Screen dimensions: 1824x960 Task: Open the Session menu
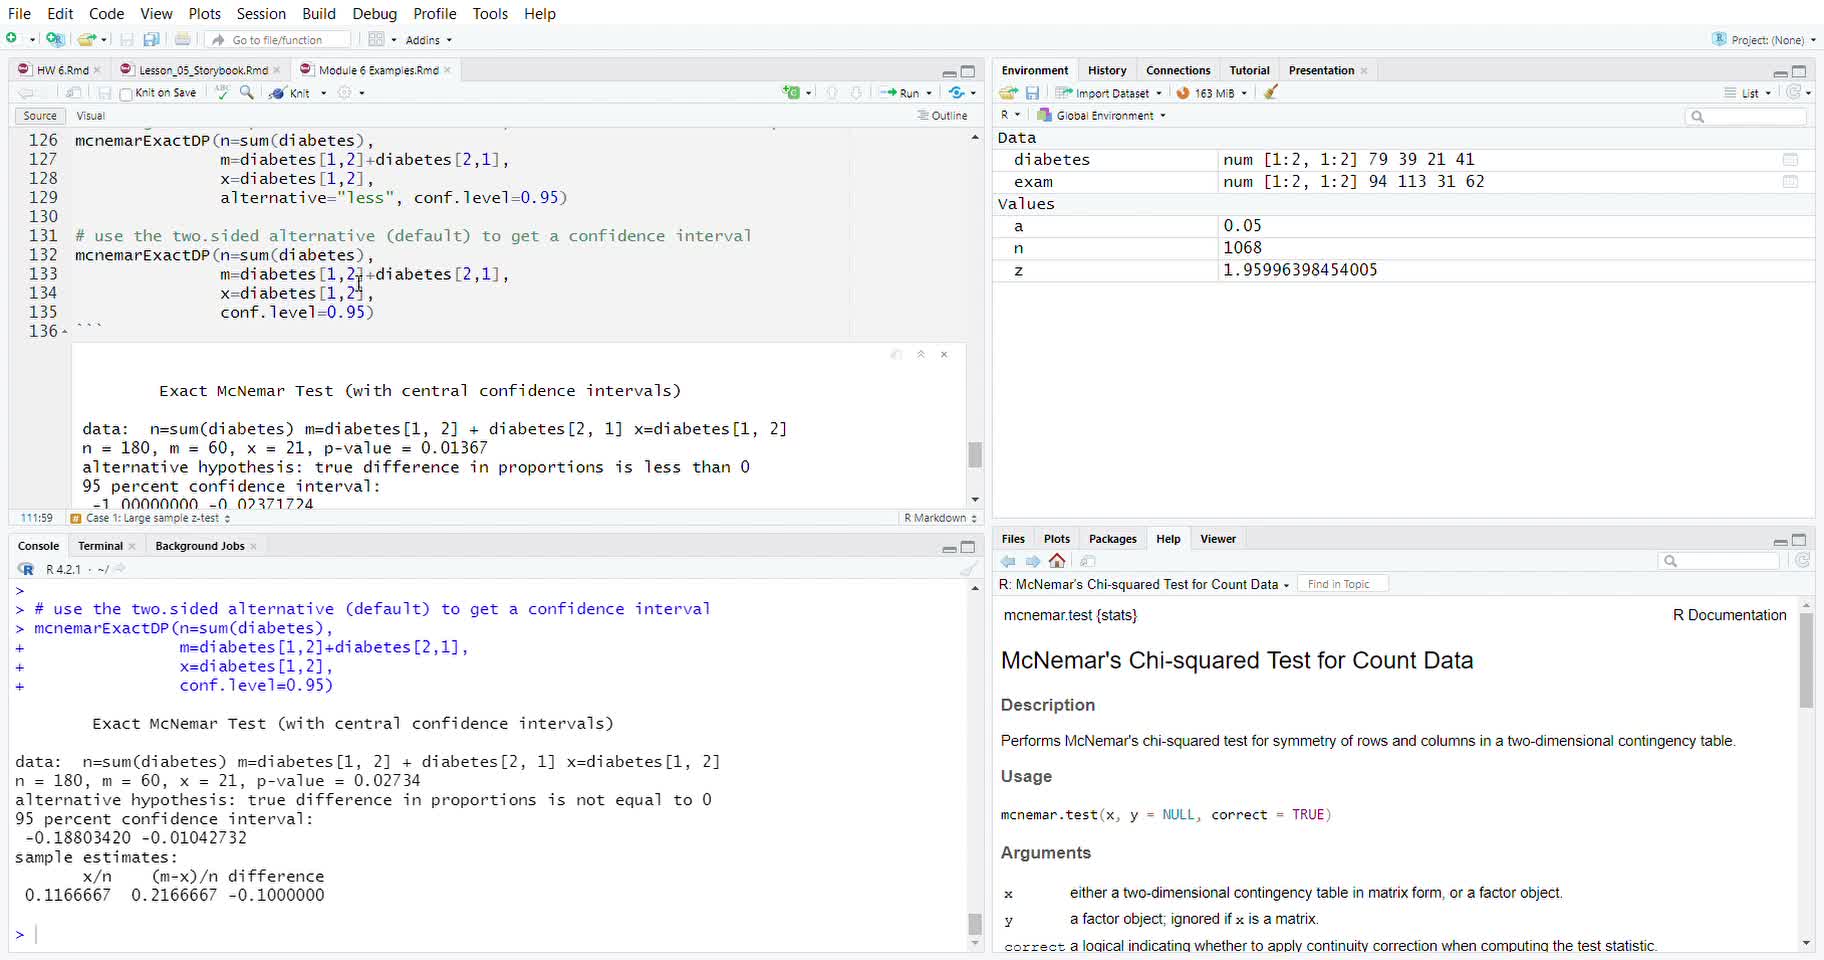coord(261,13)
